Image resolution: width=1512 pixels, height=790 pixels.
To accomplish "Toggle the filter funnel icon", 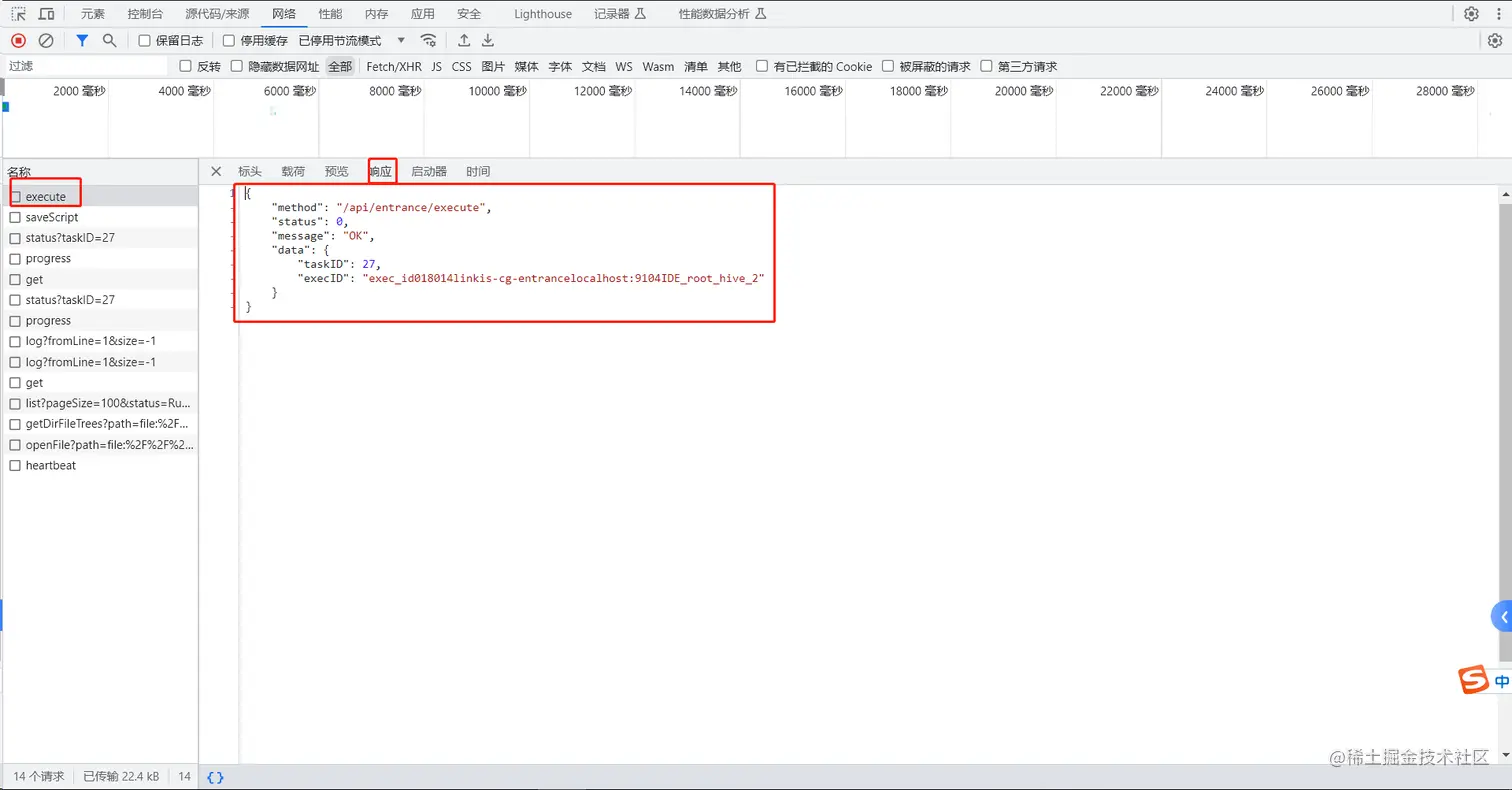I will pyautogui.click(x=83, y=41).
